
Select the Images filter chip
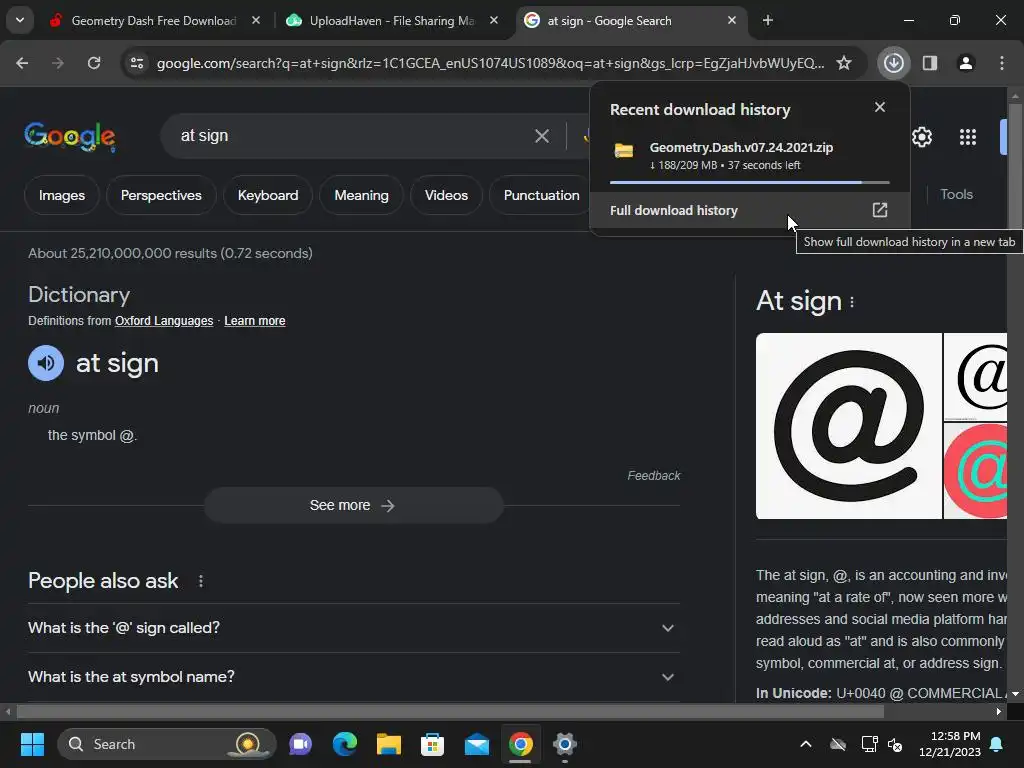62,195
